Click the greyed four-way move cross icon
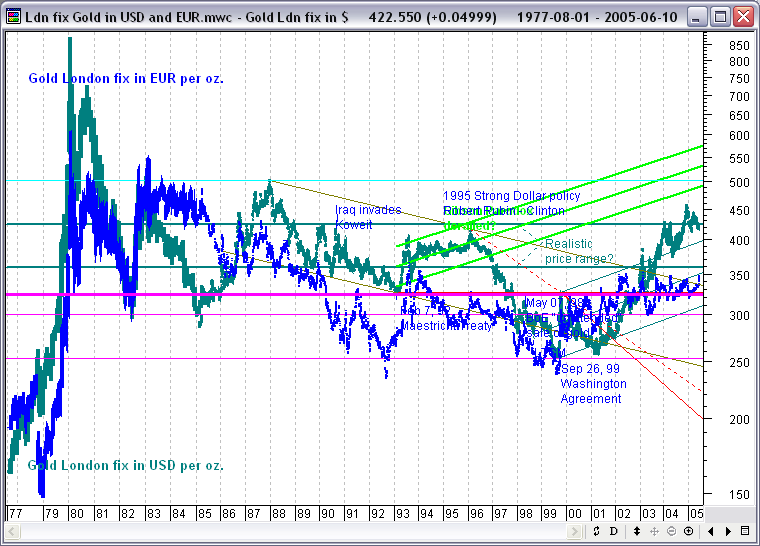760x546 pixels. point(654,530)
